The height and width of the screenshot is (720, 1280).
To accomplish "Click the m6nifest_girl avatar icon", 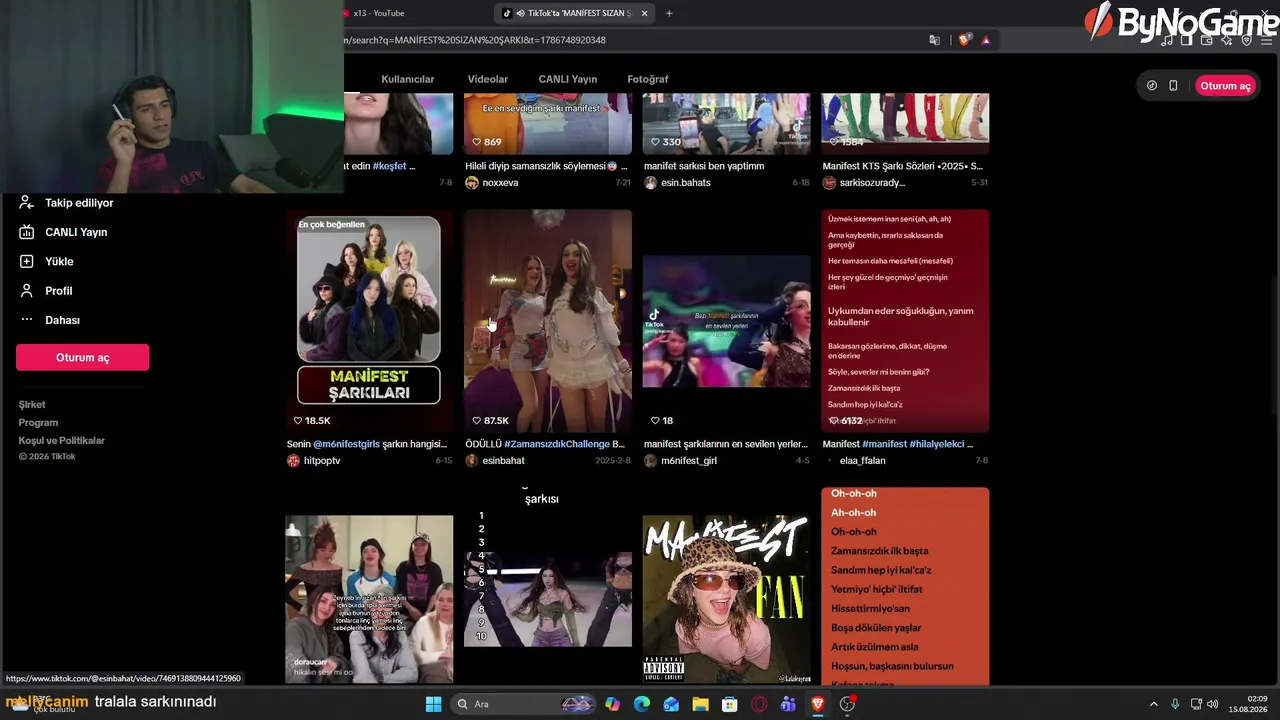I will [x=651, y=461].
